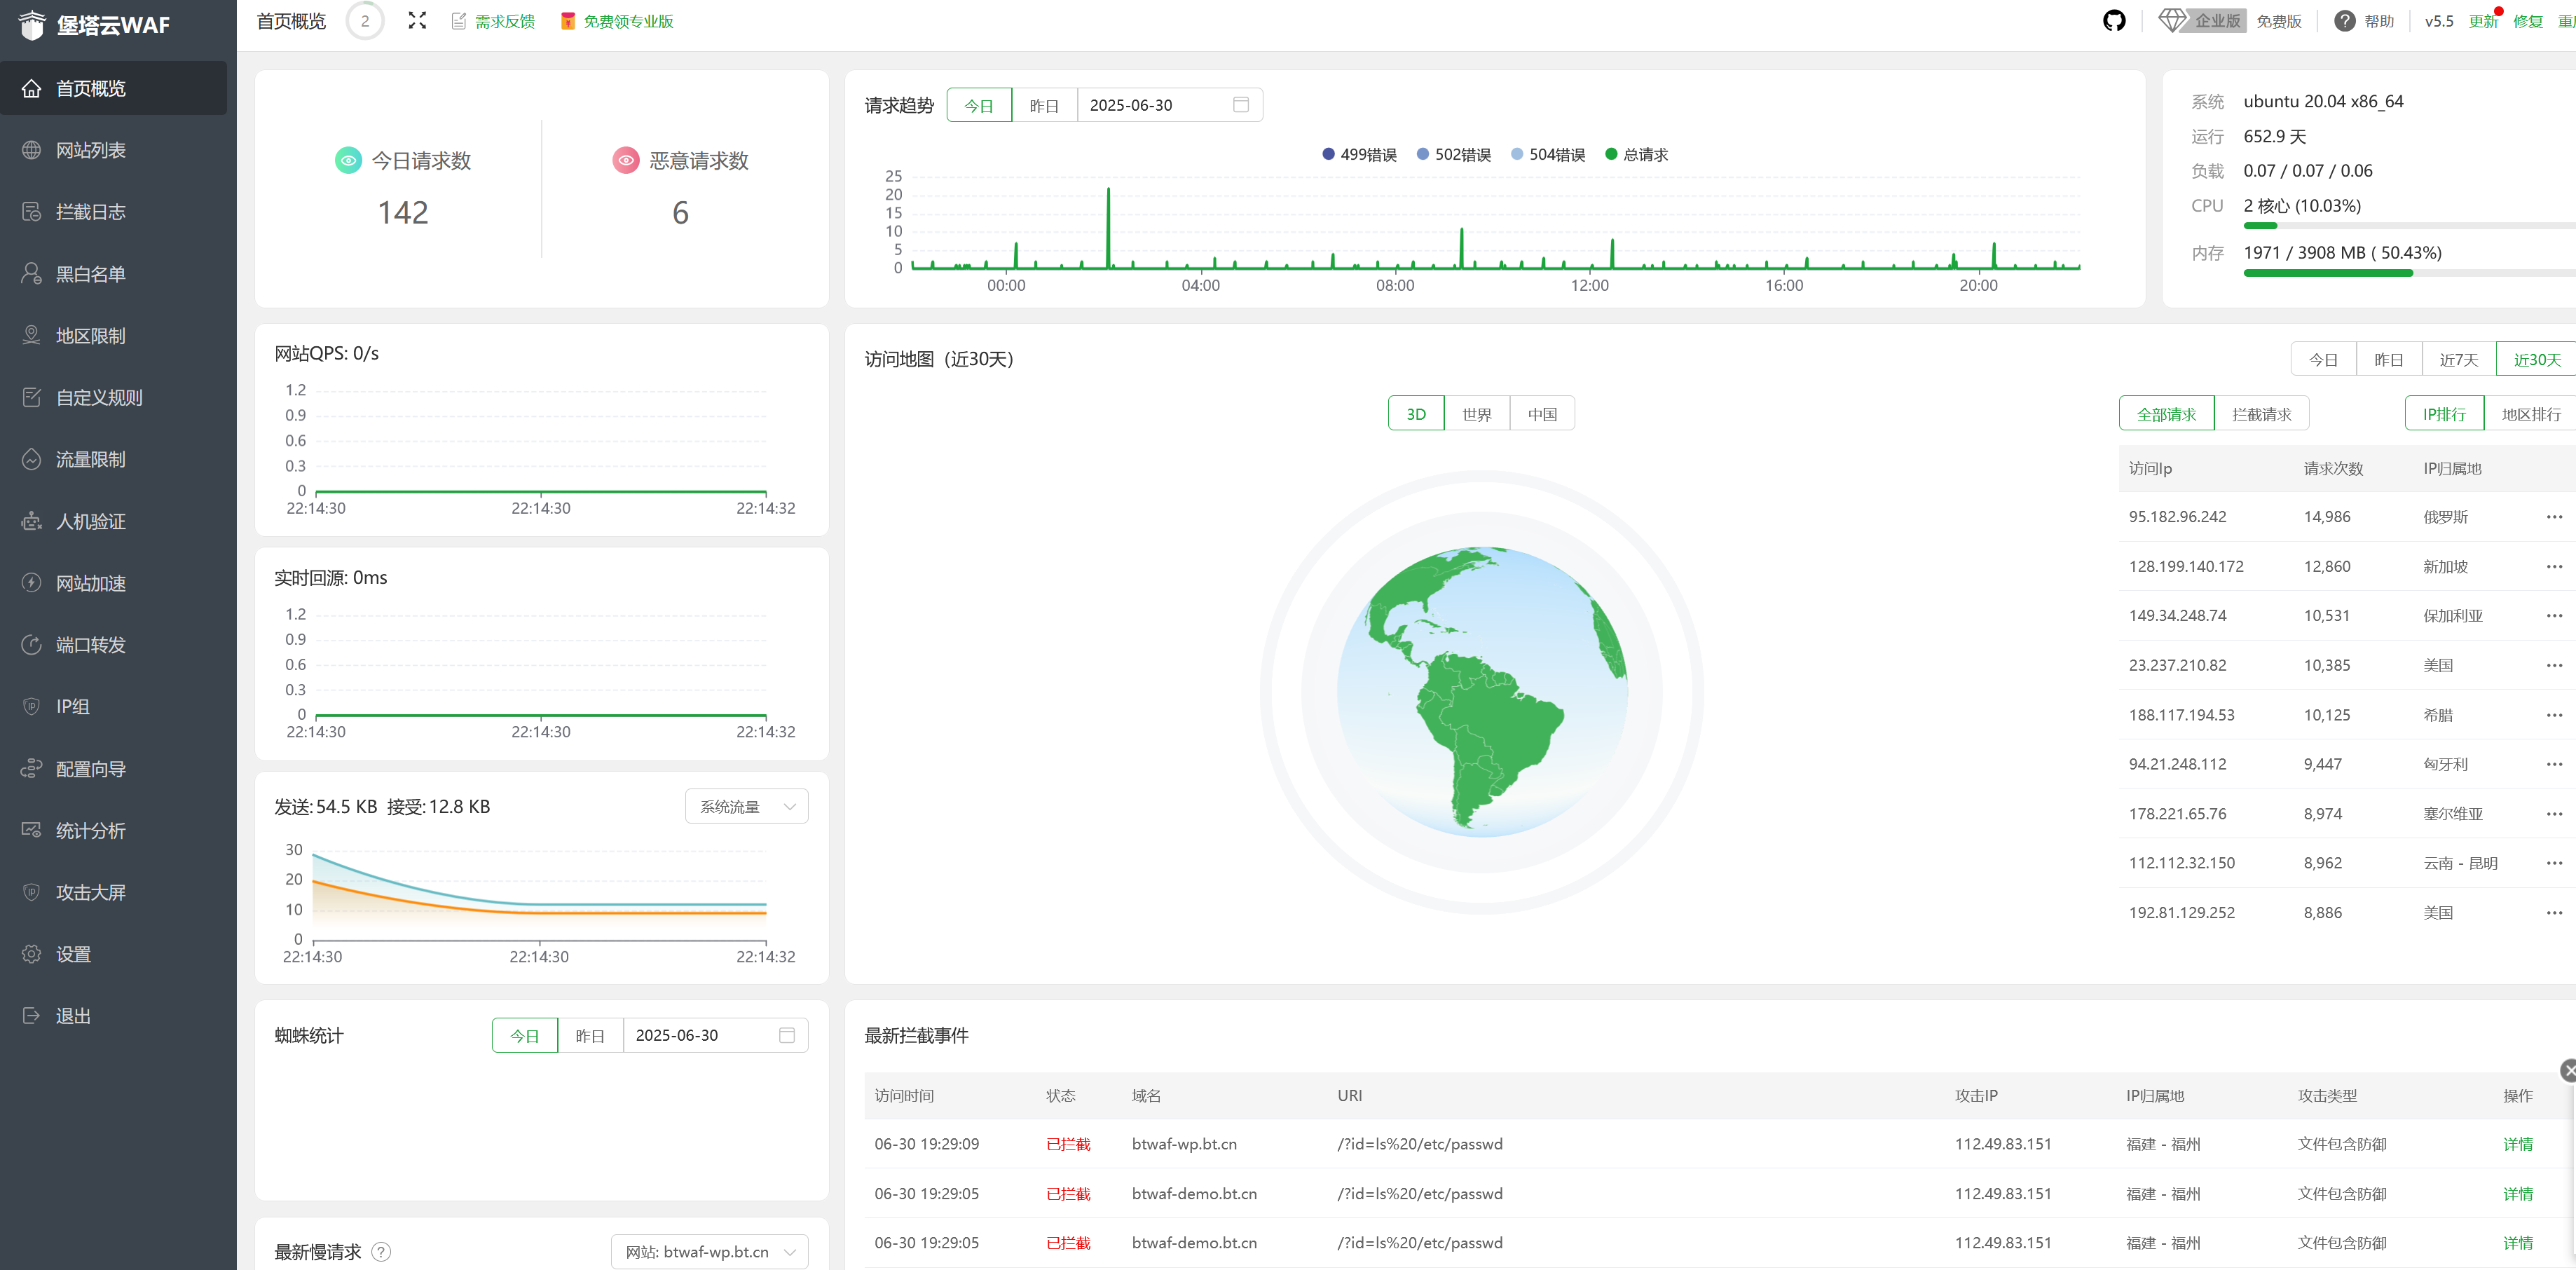Open date picker in 蜘蛛统计 panel

point(715,1035)
